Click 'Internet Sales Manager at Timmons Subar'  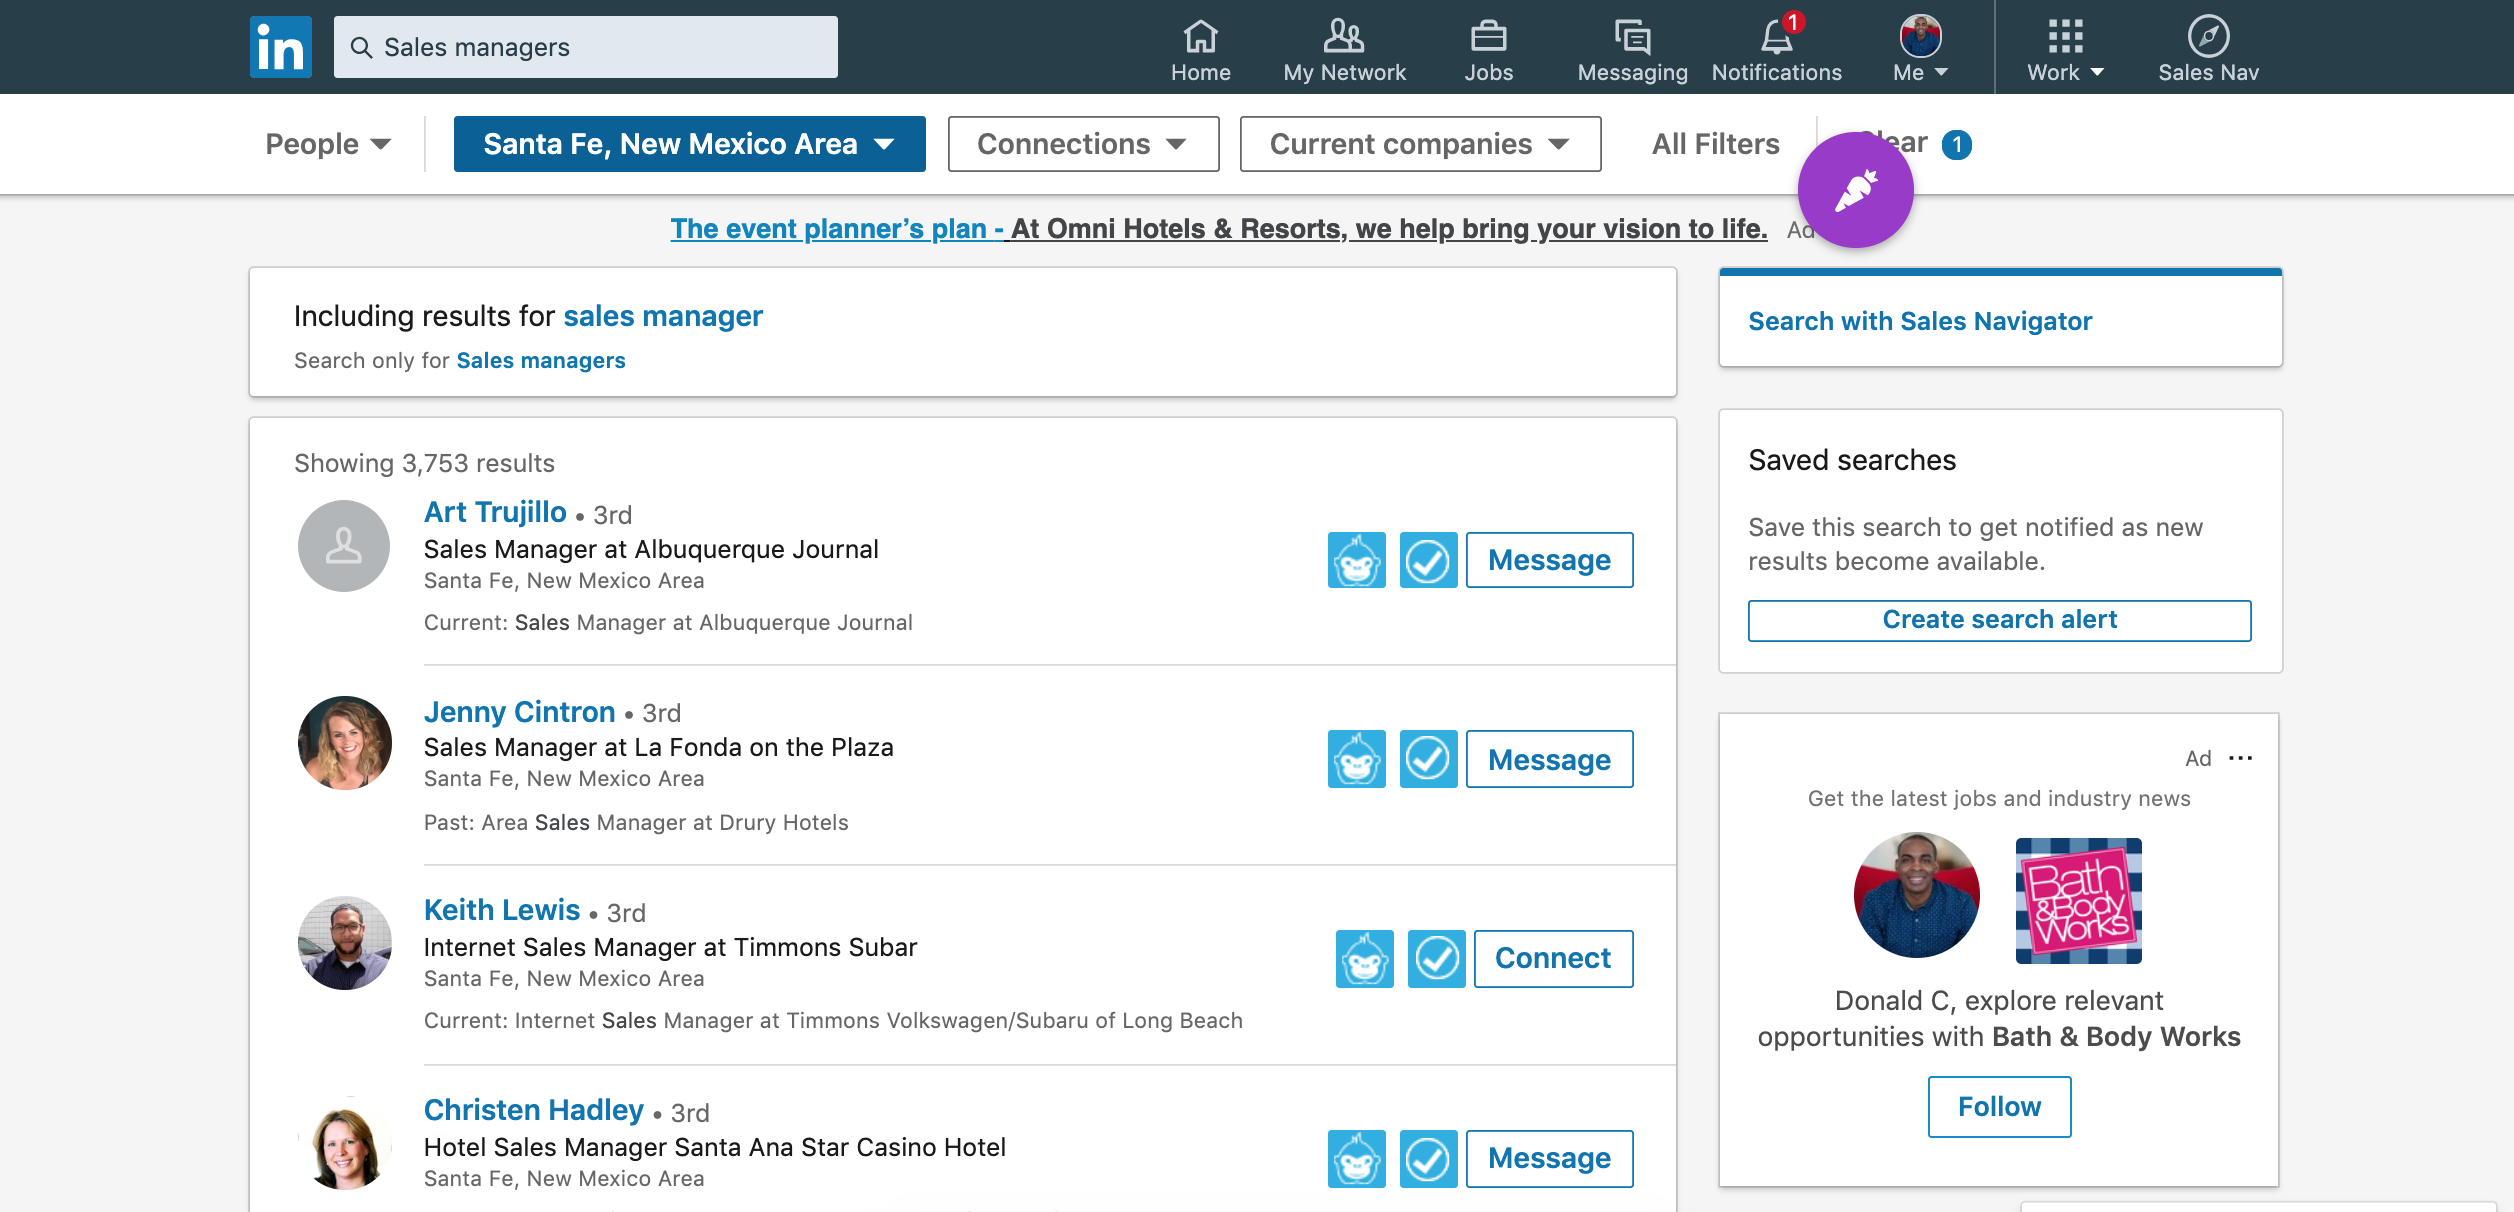670,947
